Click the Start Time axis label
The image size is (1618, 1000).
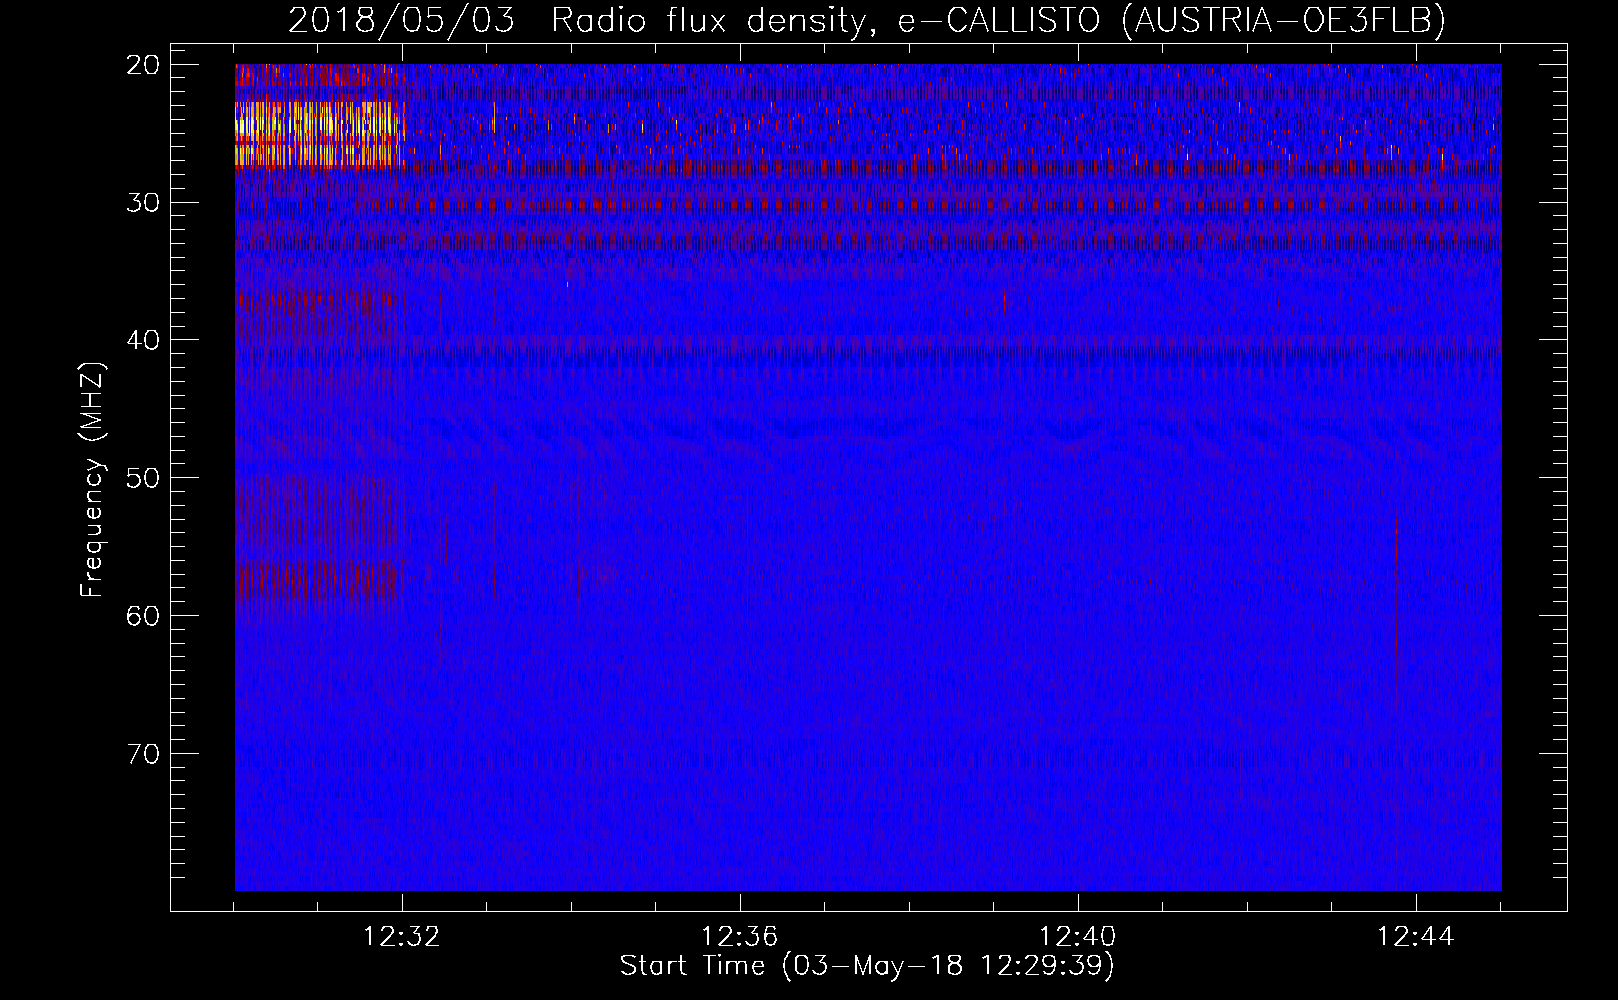tap(866, 966)
